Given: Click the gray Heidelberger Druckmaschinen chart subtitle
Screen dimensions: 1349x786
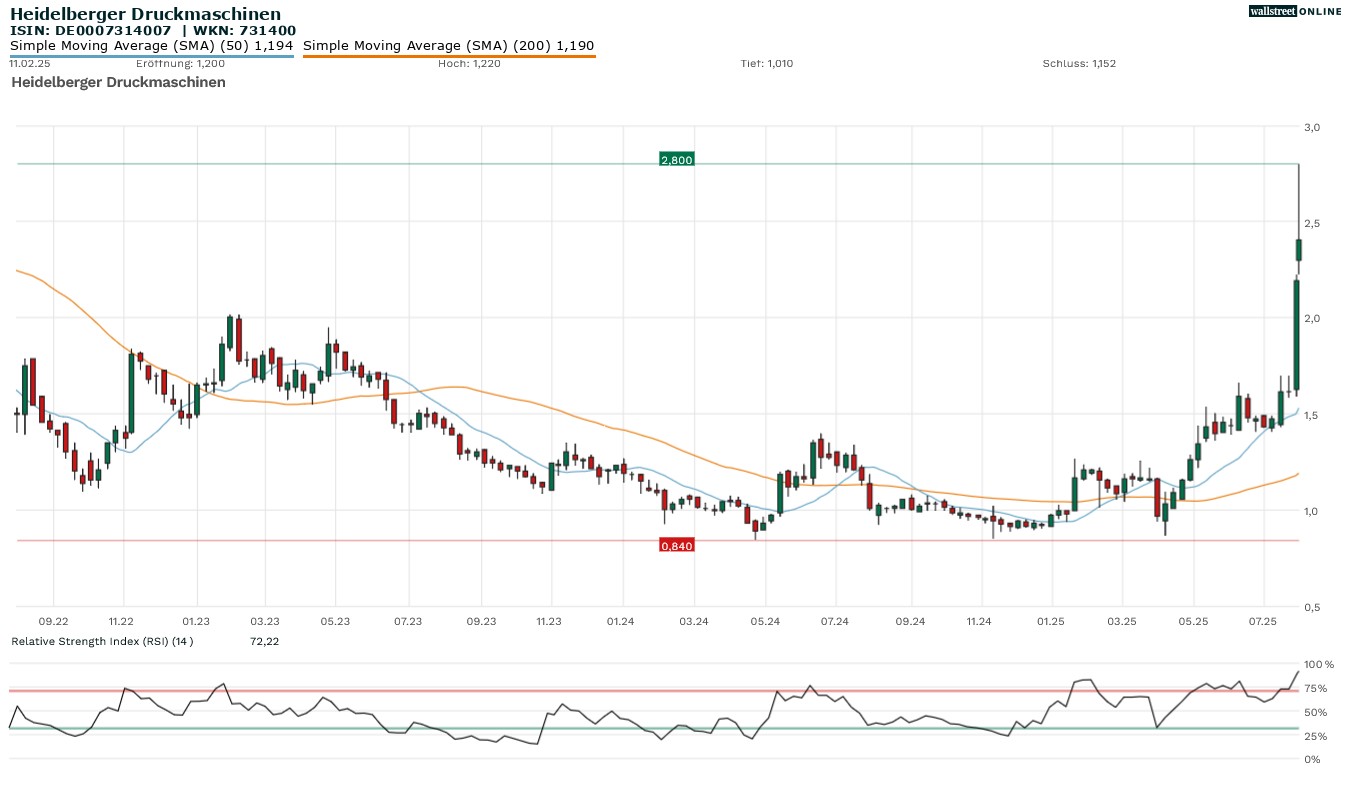Looking at the screenshot, I should coord(118,82).
